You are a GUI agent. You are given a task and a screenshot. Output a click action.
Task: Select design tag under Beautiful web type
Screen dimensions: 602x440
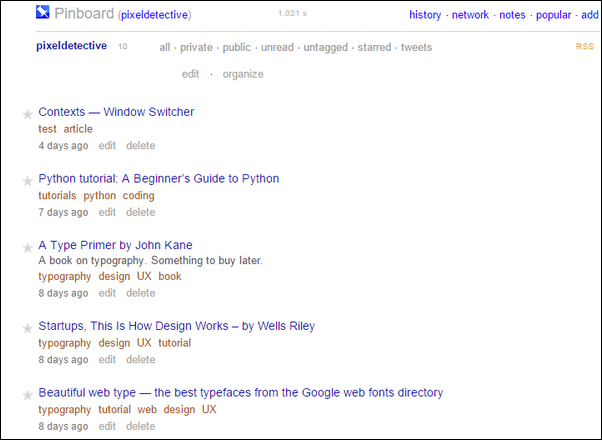pos(179,410)
